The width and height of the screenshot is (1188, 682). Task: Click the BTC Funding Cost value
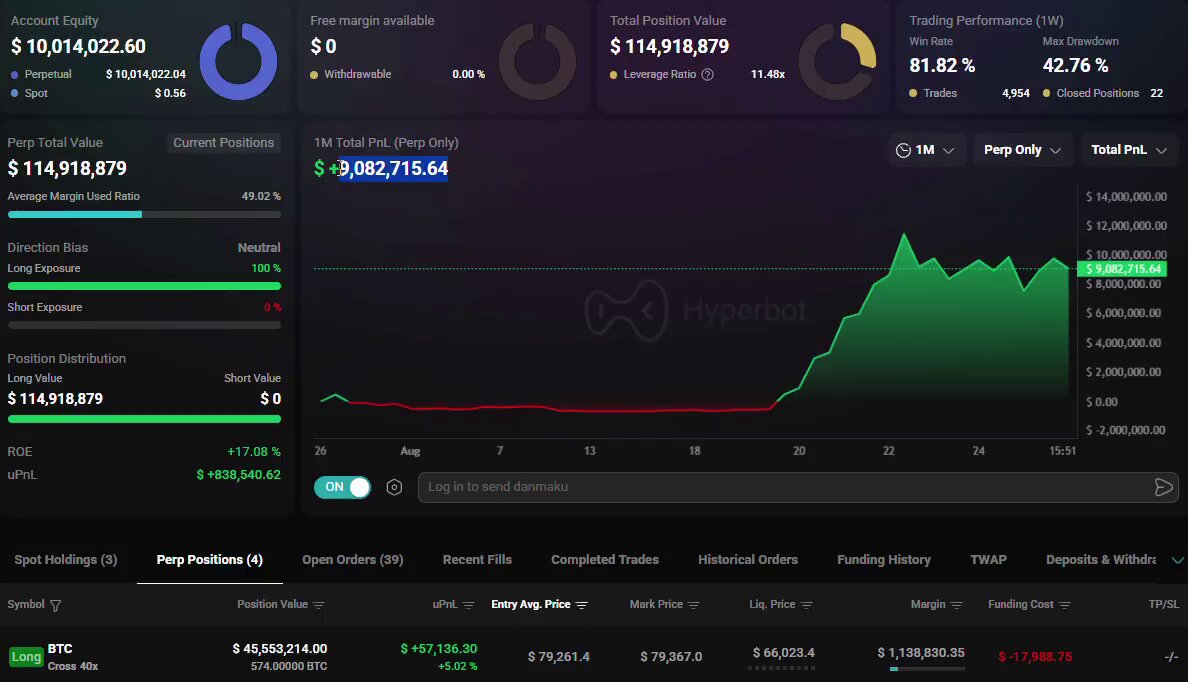[x=1035, y=657]
